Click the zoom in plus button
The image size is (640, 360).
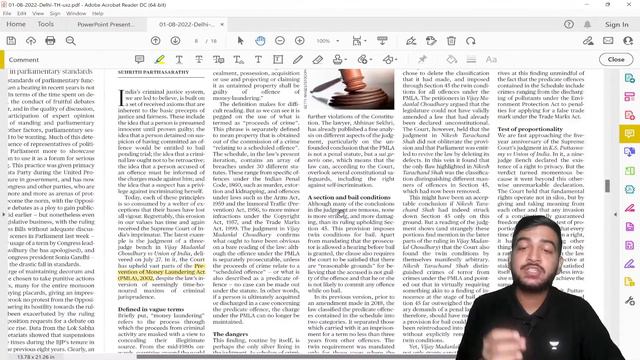tap(300, 41)
